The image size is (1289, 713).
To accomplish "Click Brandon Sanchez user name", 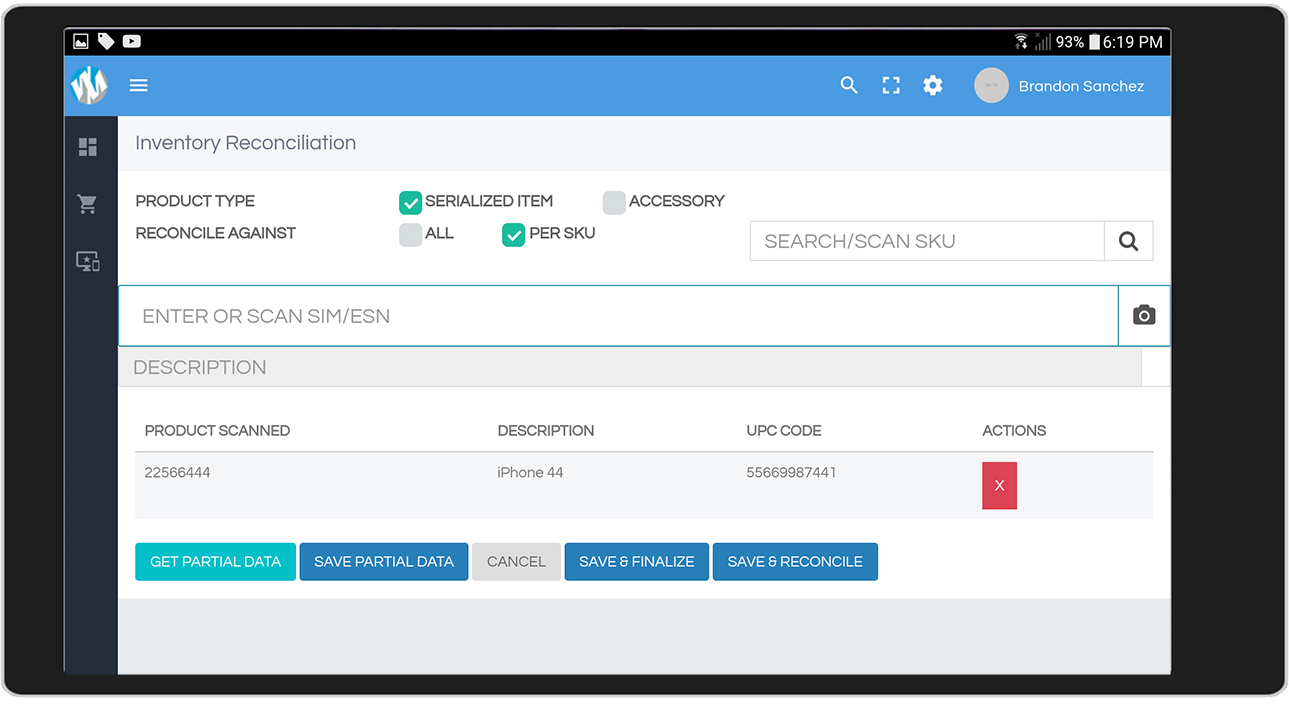I will point(1081,86).
